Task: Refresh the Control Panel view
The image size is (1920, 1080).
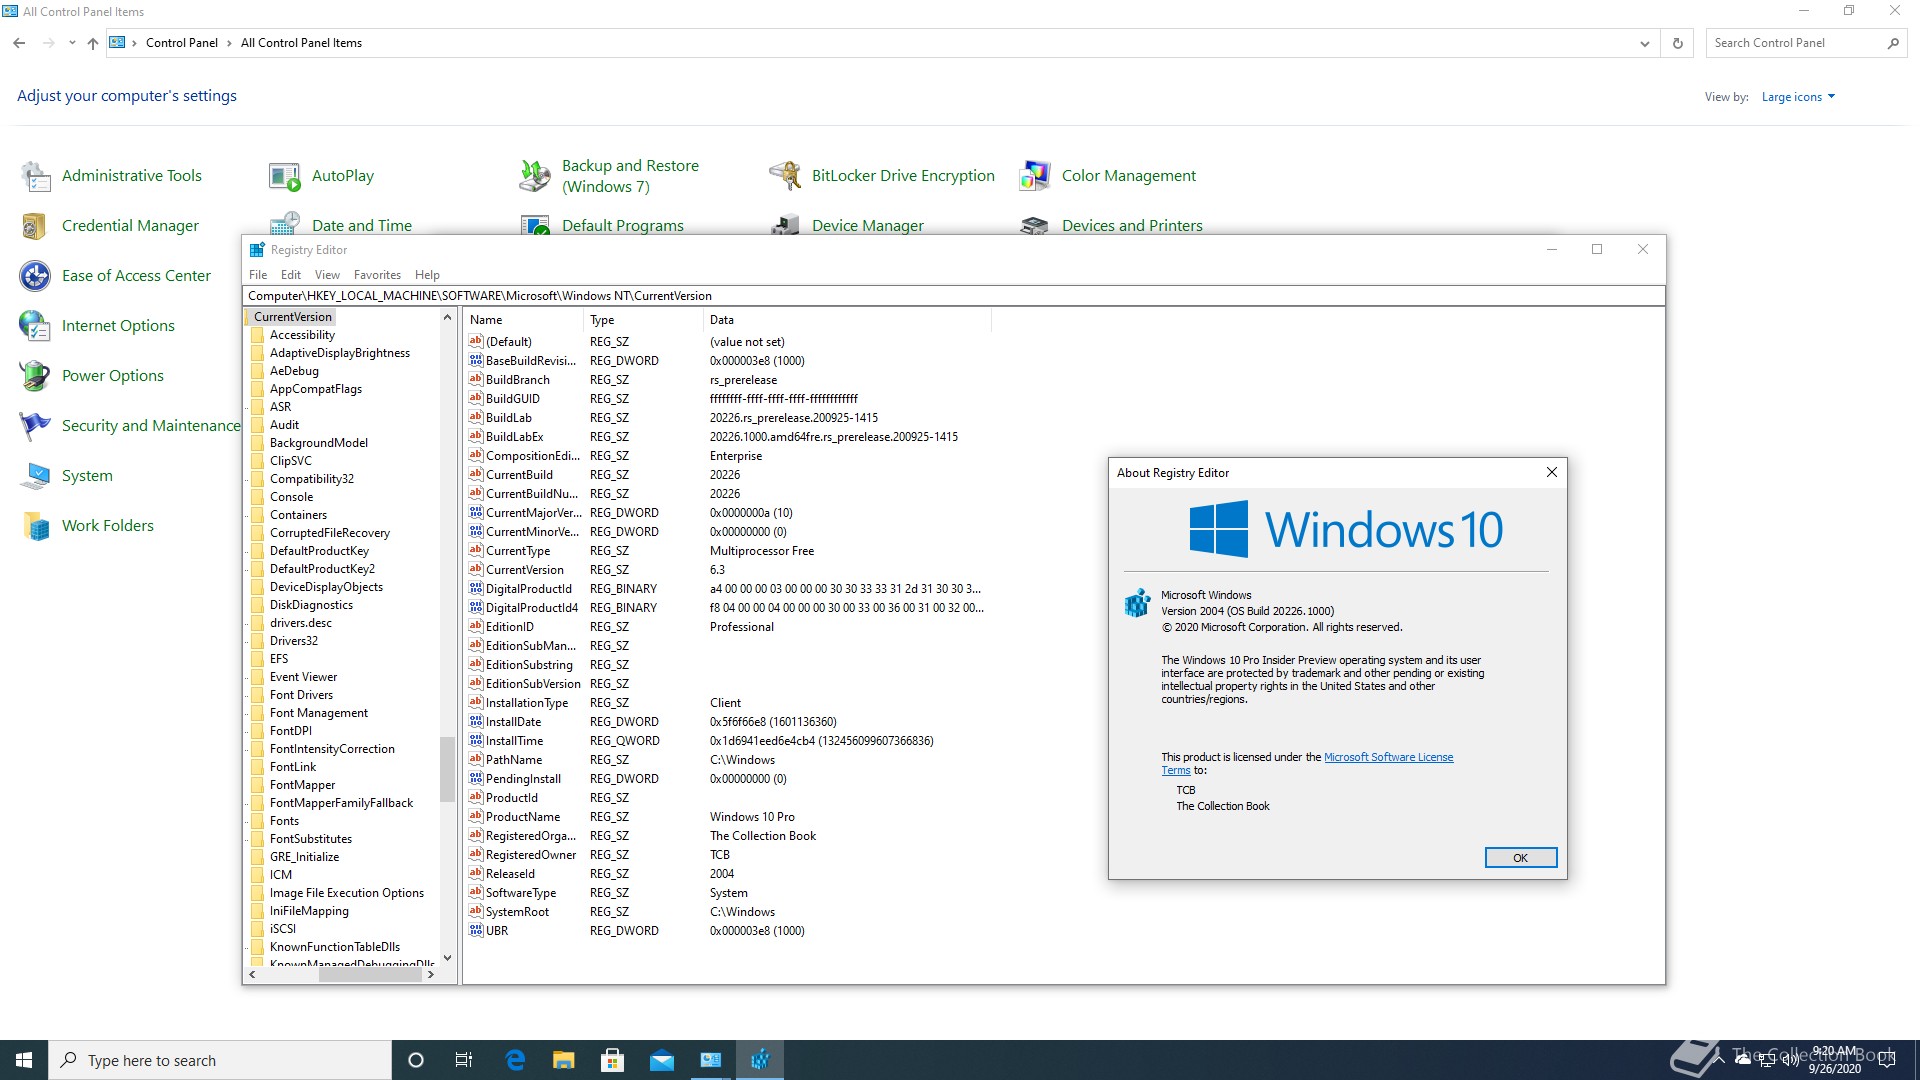Action: (x=1677, y=43)
